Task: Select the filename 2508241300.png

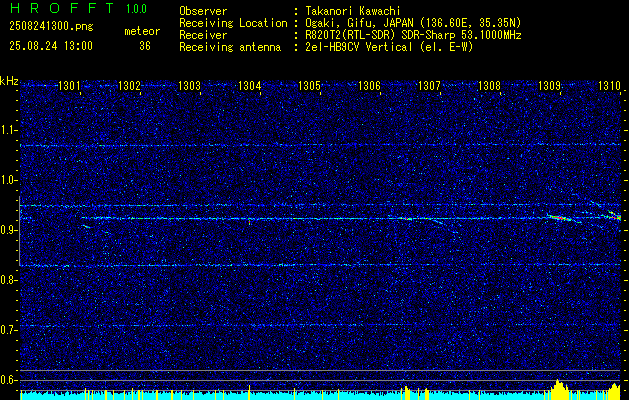Action: click(x=51, y=27)
